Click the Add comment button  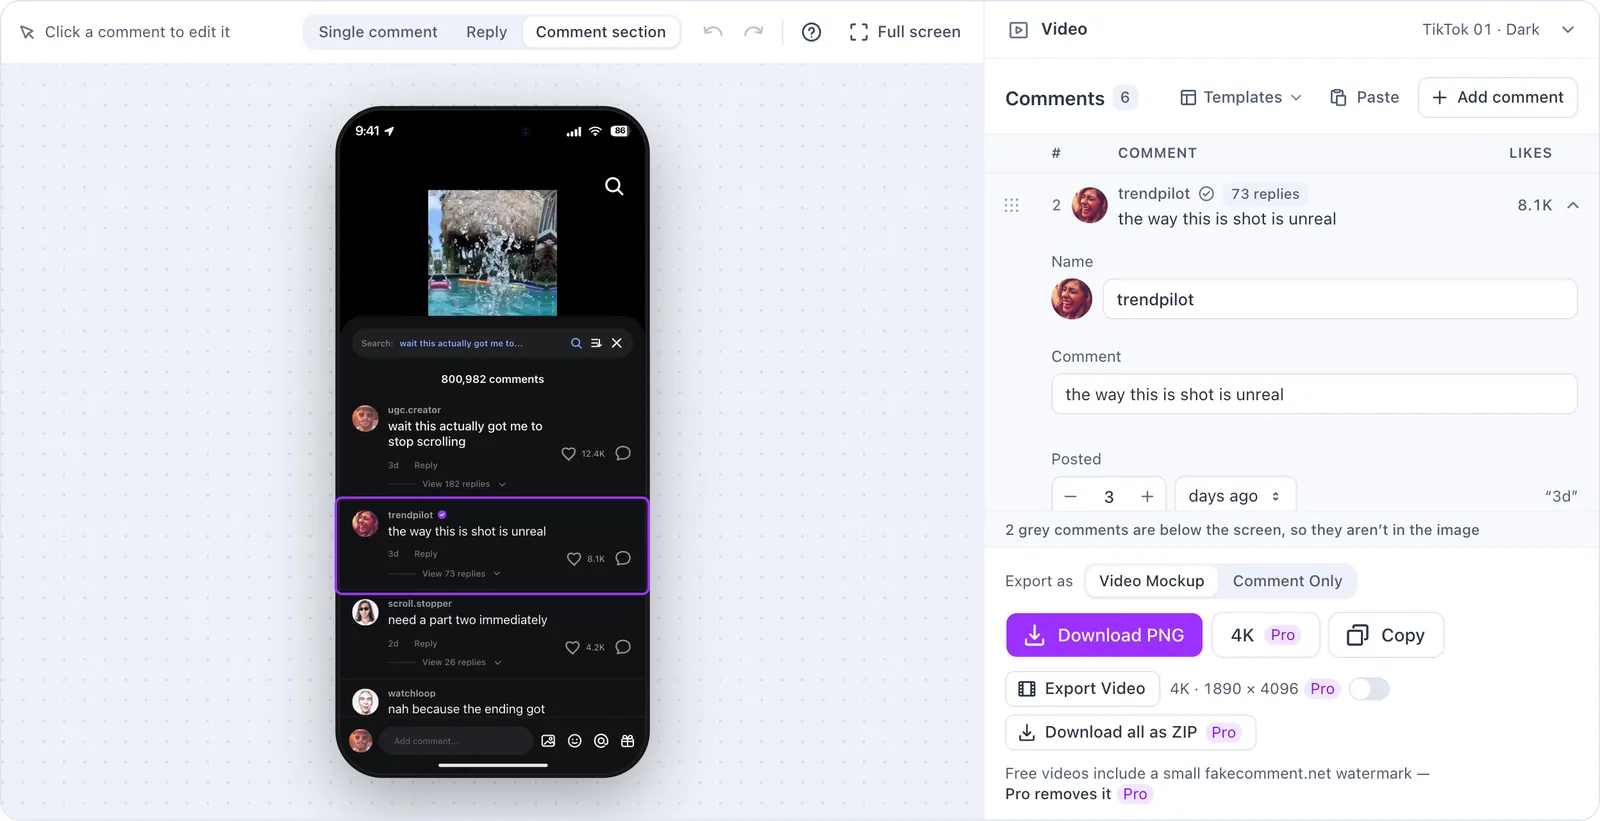[x=1497, y=97]
